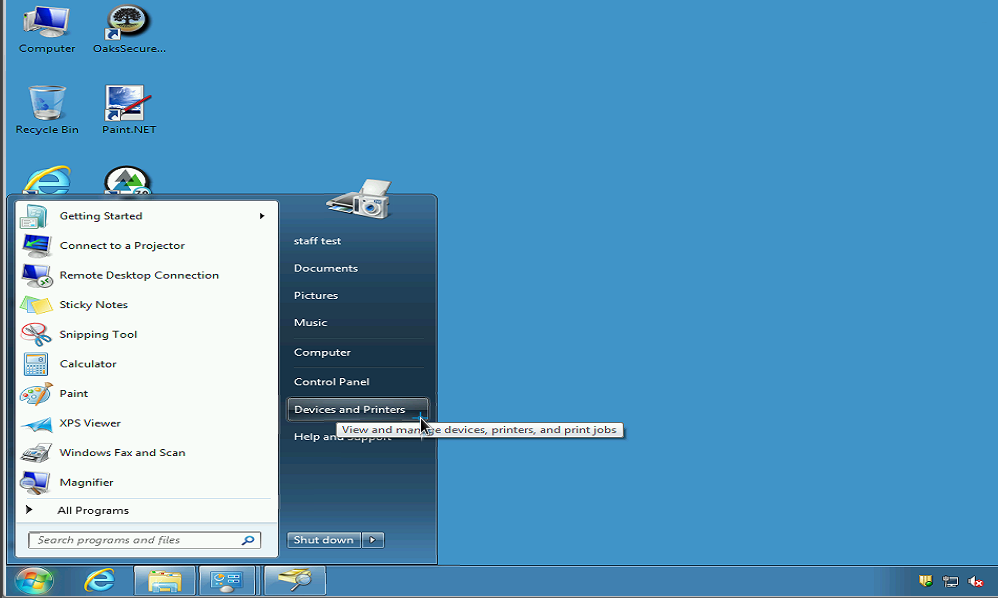Viewport: 998px width, 598px height.
Task: Click the Start orb button
Action: pos(34,580)
